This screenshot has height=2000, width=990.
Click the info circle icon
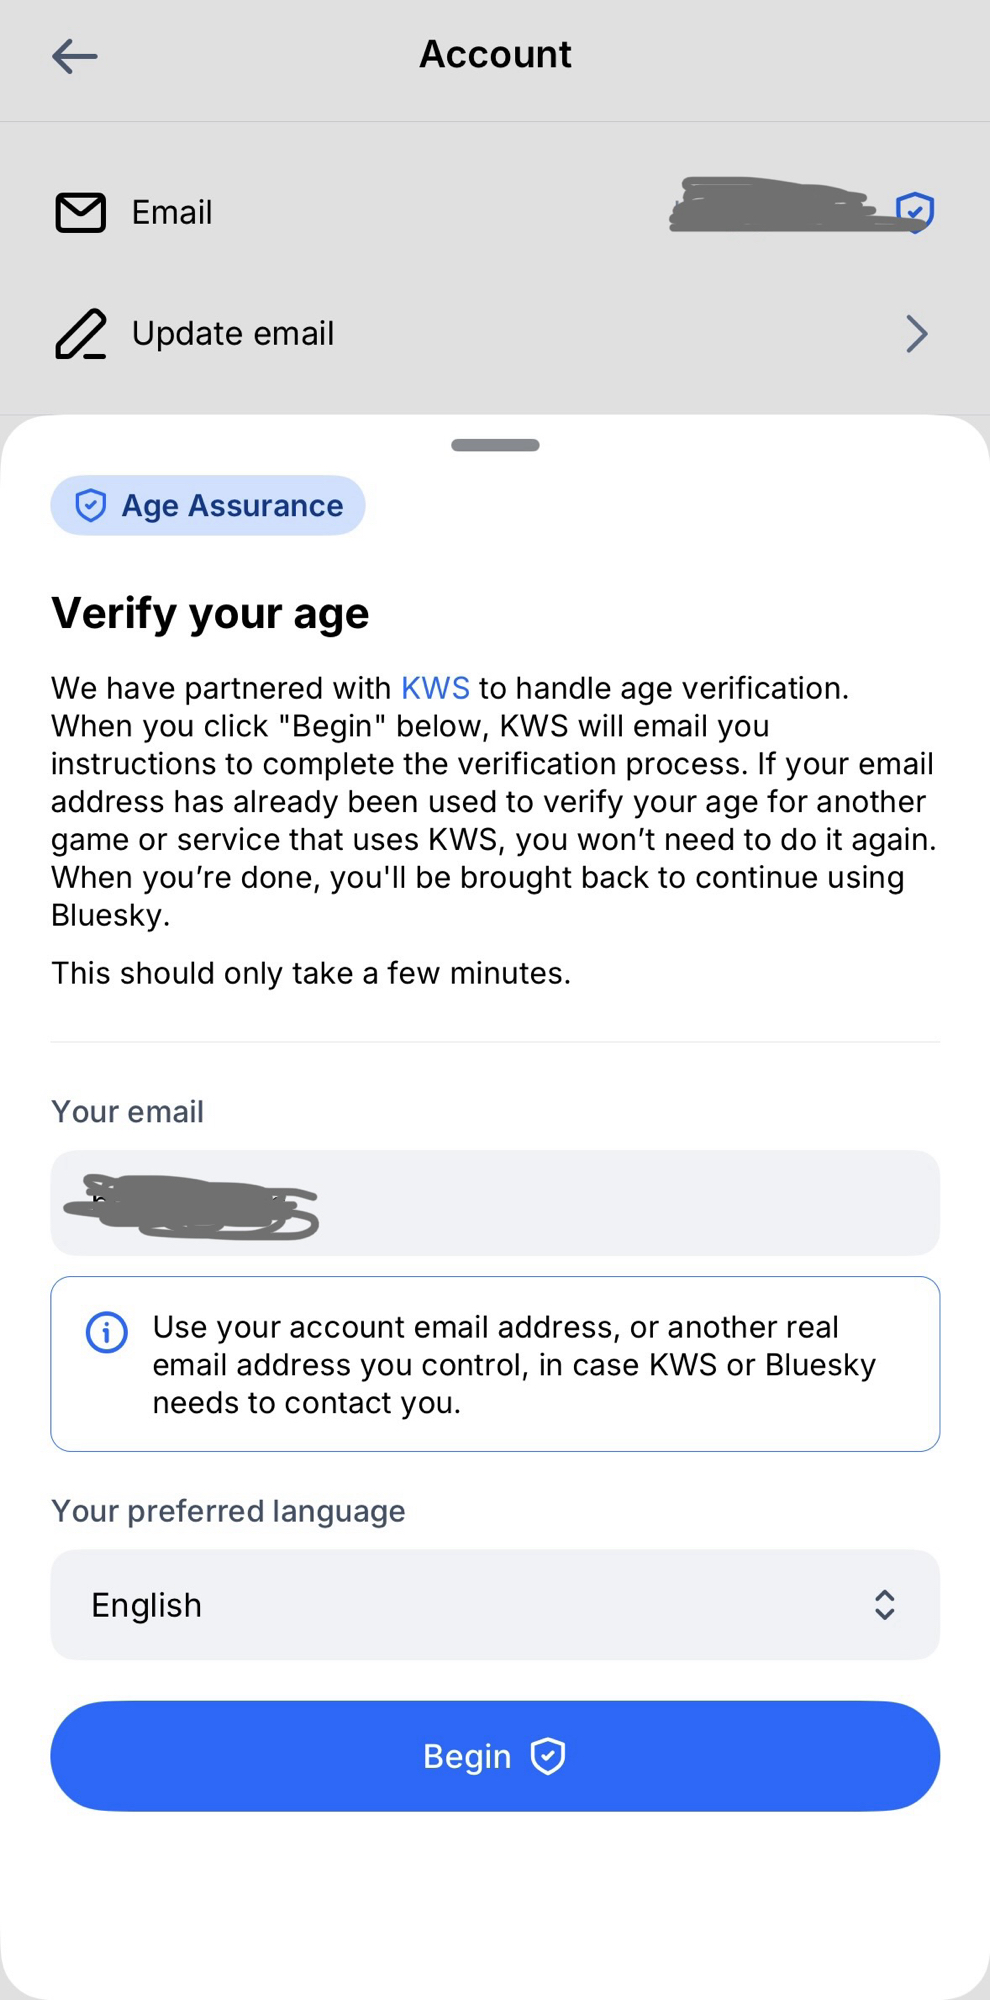tap(107, 1332)
